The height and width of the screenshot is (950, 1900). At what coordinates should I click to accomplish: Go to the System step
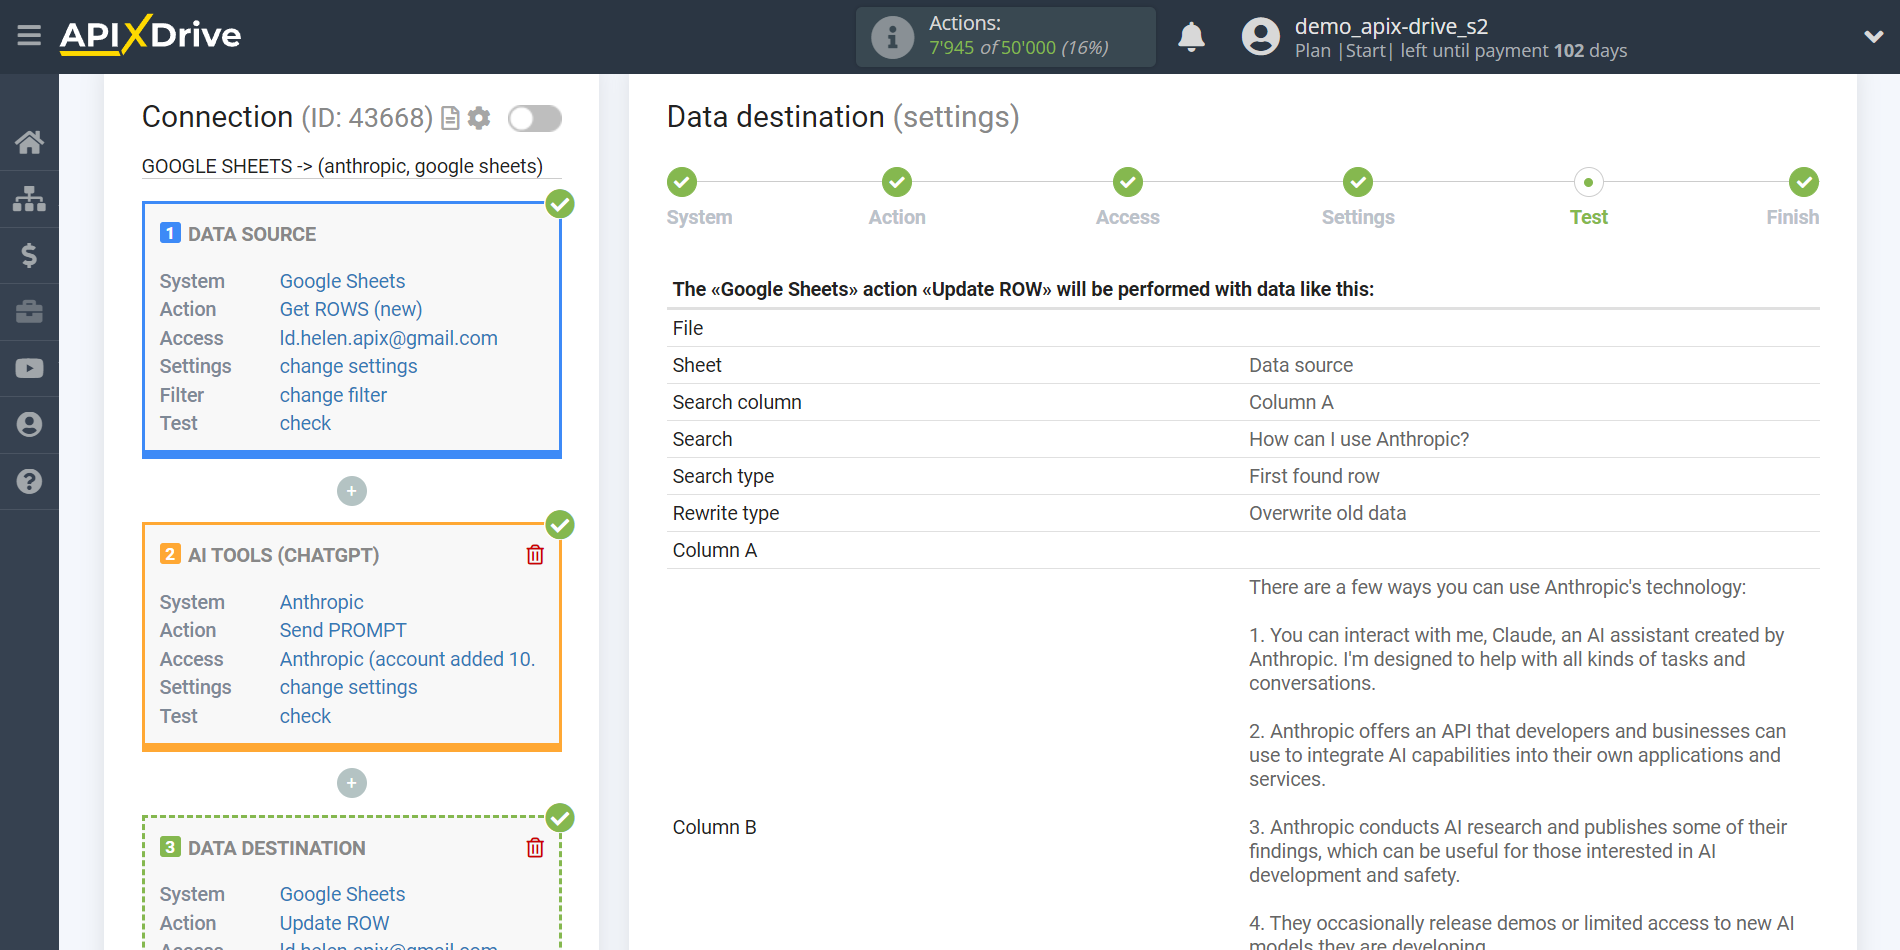[x=682, y=183]
